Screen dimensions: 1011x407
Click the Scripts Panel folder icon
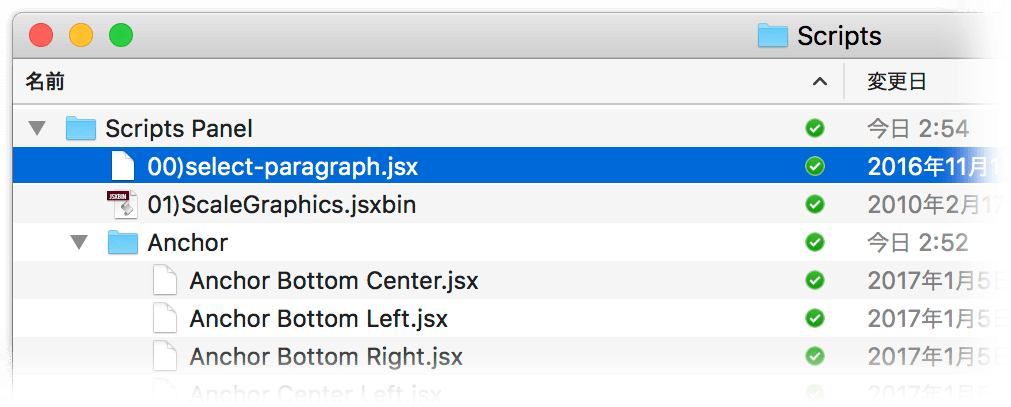pos(81,129)
